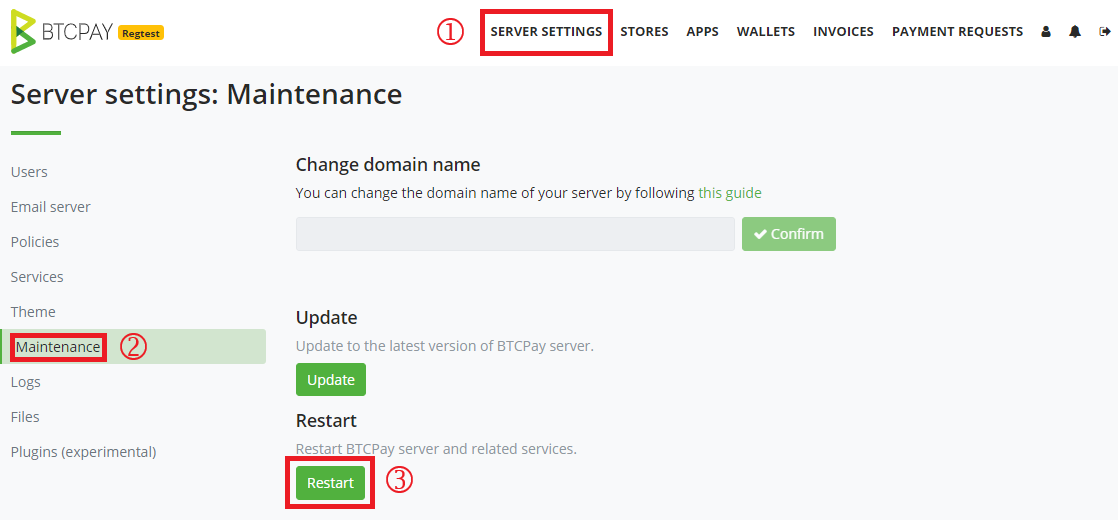Viewport: 1118px width, 520px height.
Task: Click the domain name input field
Action: [515, 234]
